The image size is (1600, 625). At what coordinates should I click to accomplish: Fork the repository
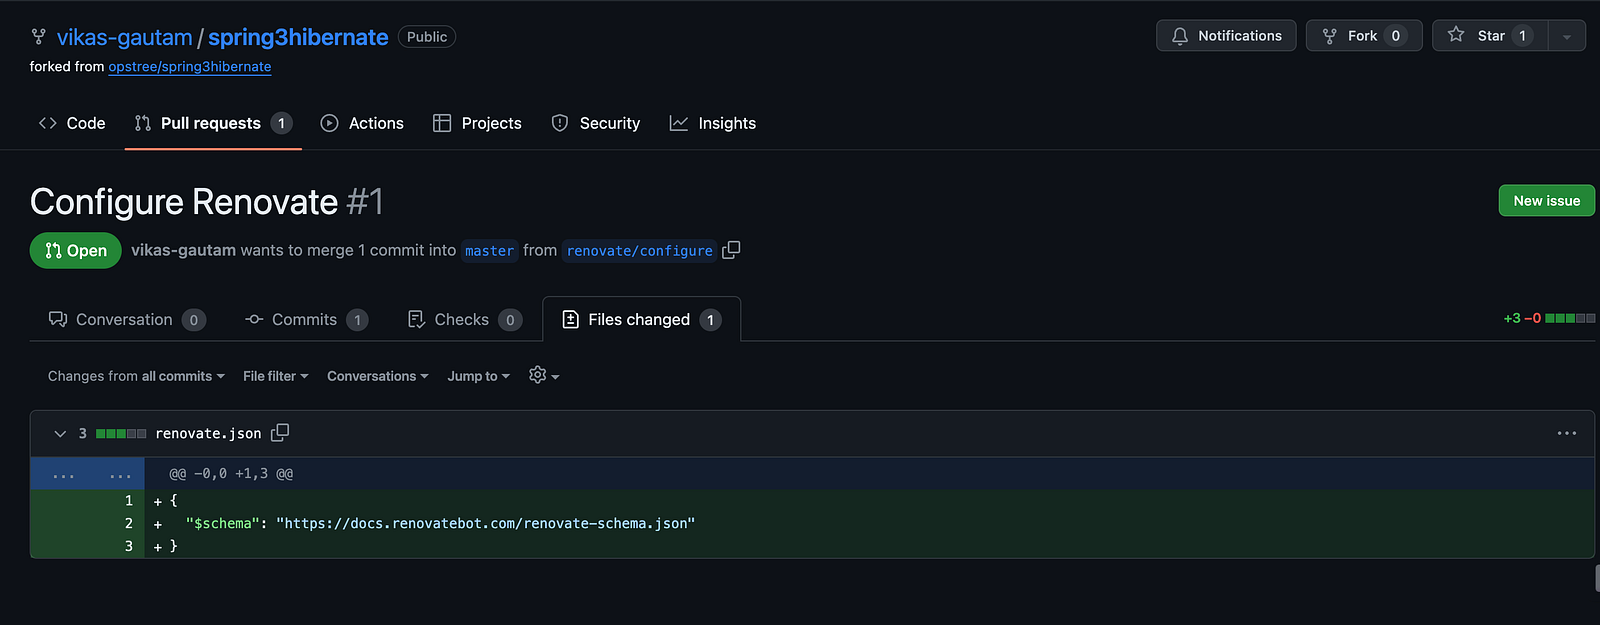coord(1364,36)
